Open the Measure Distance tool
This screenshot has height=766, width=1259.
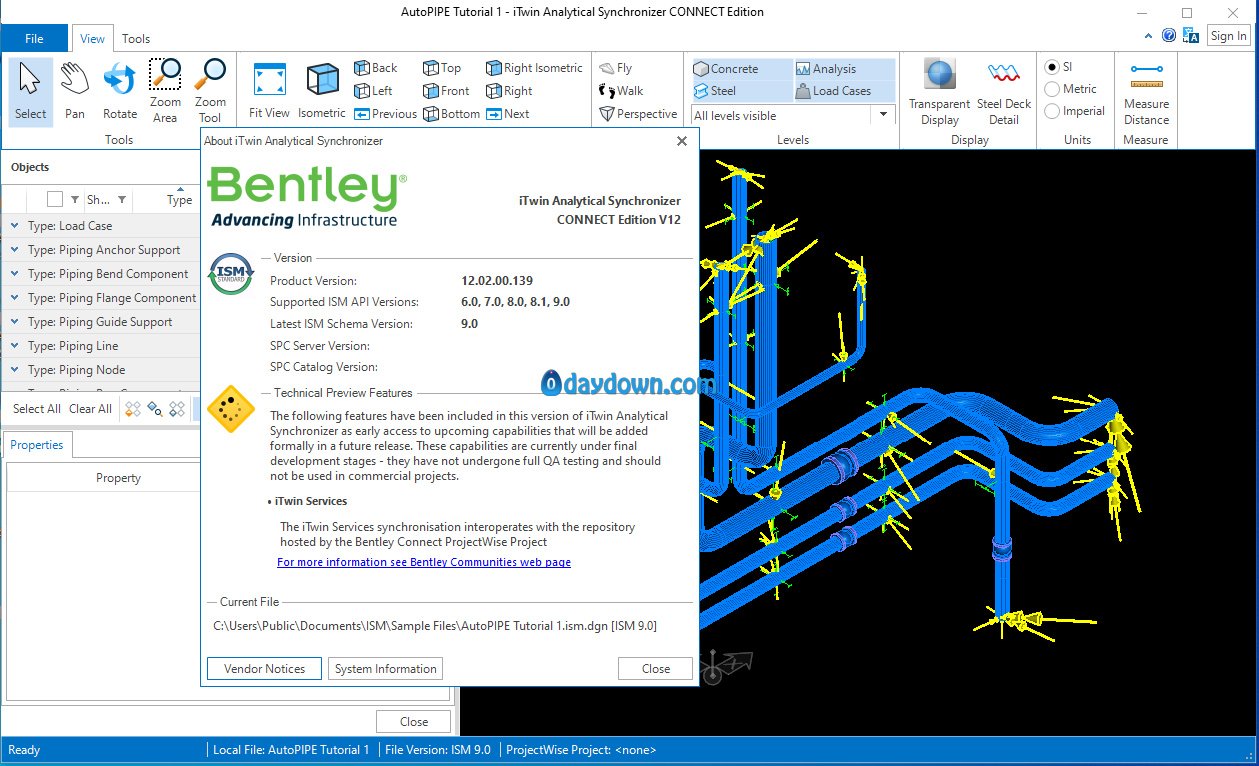1146,90
